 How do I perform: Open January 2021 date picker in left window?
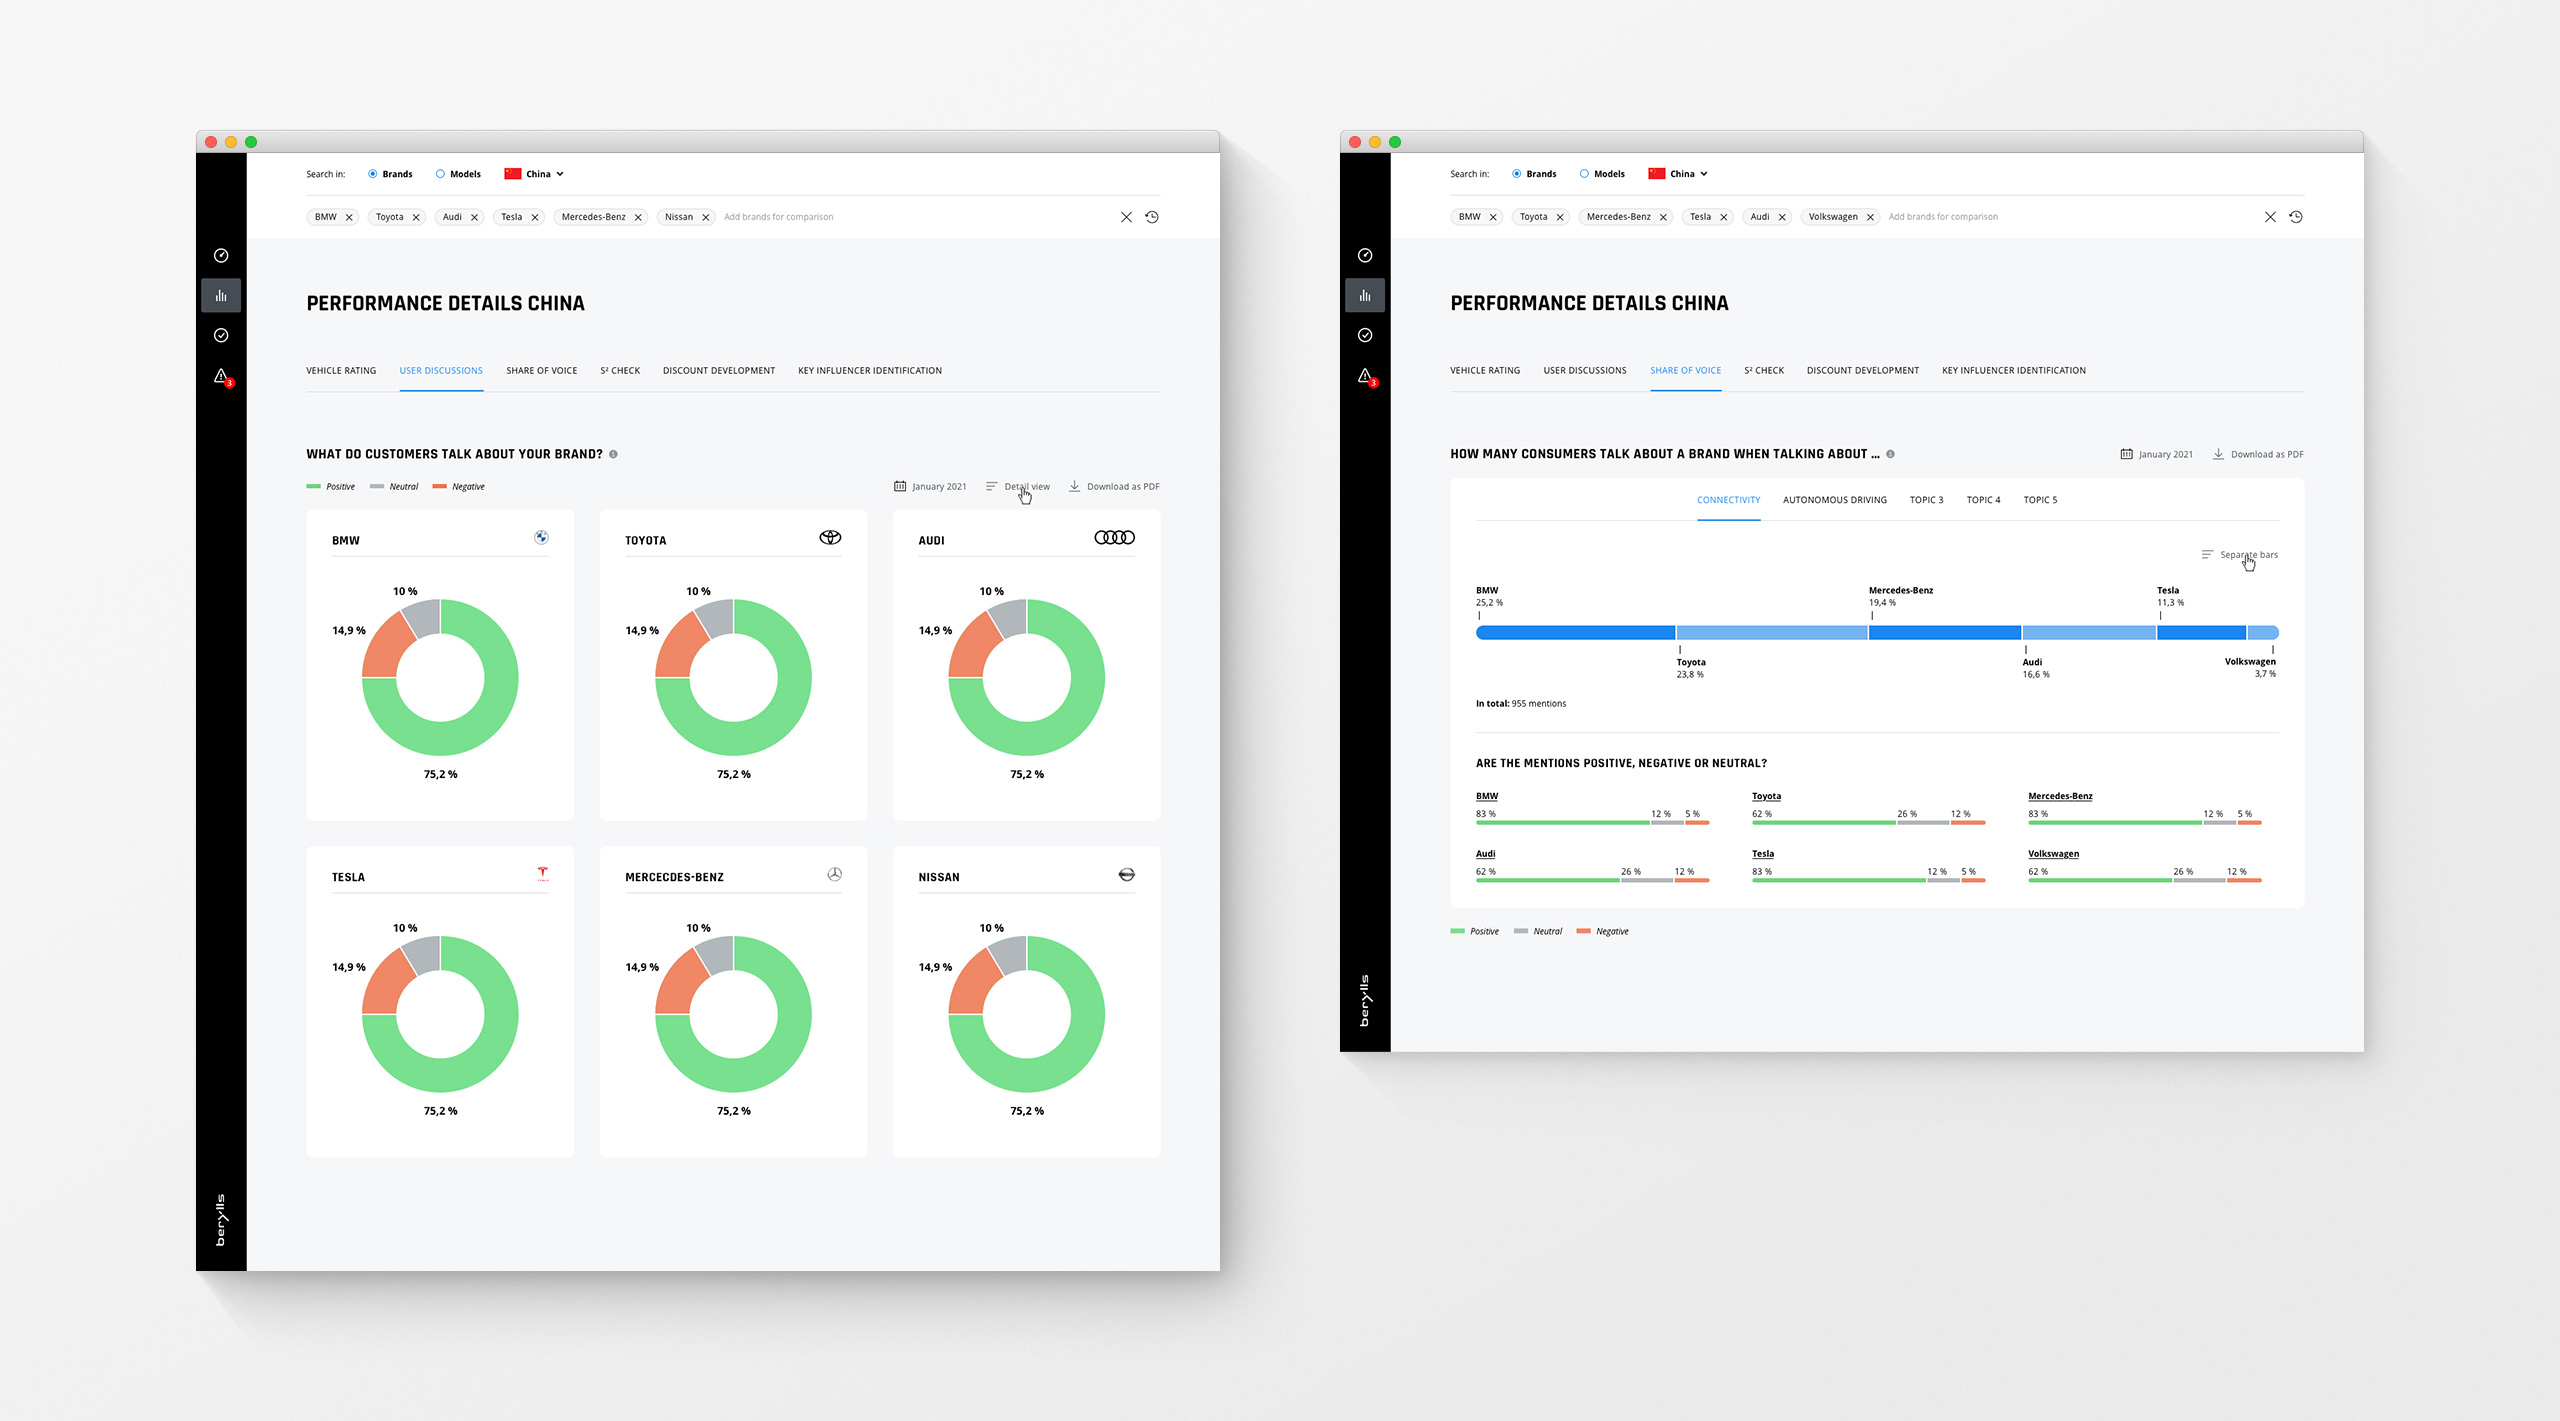[930, 487]
